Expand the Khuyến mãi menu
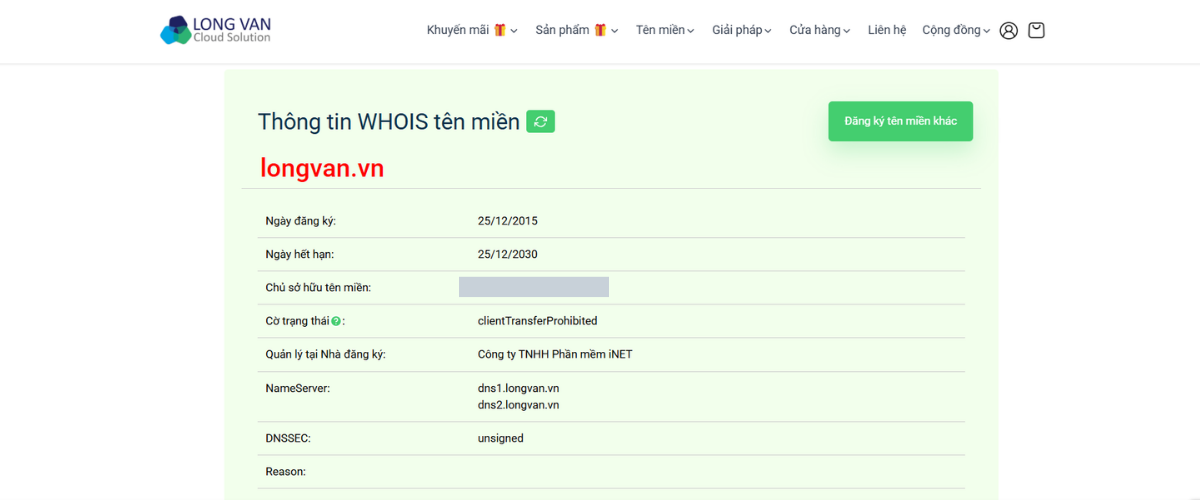This screenshot has width=1200, height=500. tap(472, 30)
